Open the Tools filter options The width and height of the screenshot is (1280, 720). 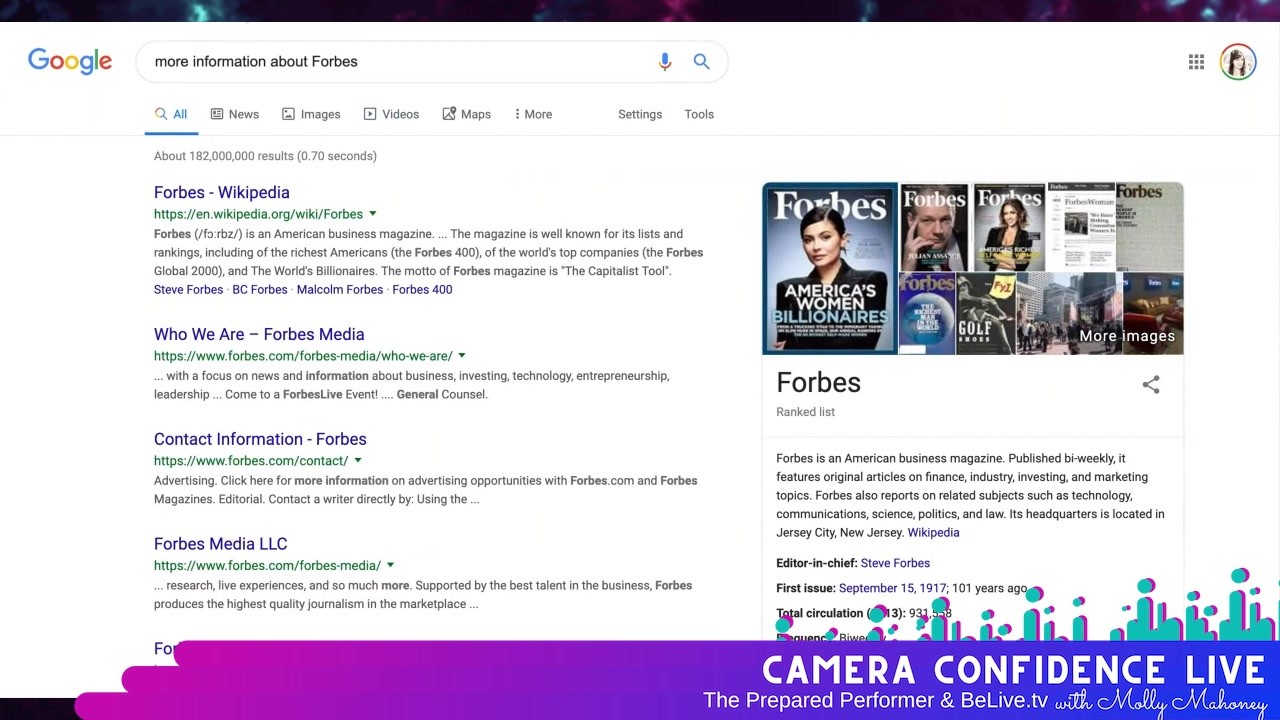tap(699, 114)
